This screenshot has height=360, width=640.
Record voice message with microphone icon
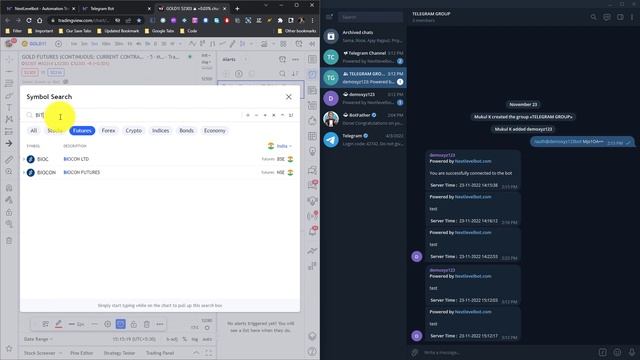point(632,352)
